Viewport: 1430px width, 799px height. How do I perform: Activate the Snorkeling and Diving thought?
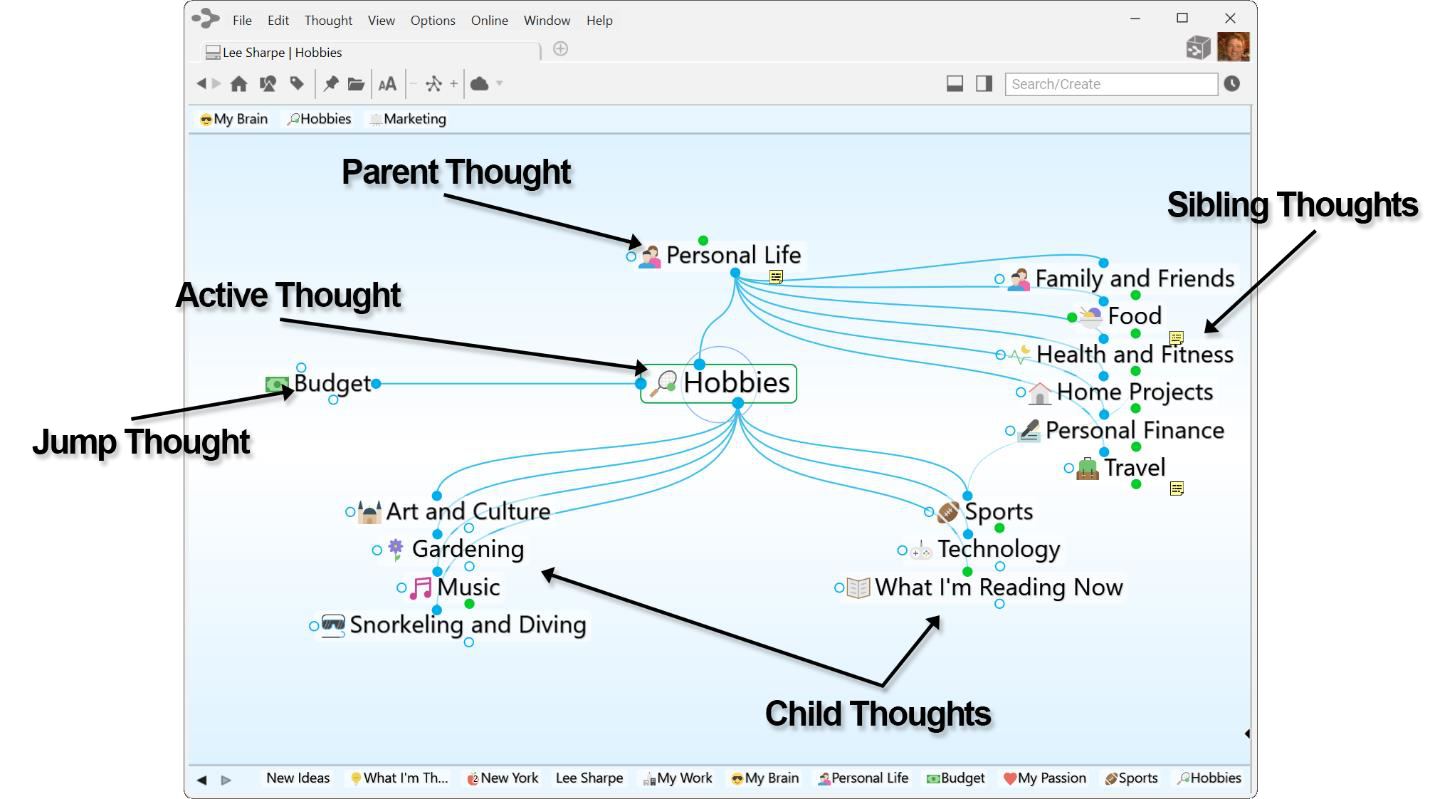pyautogui.click(x=467, y=625)
